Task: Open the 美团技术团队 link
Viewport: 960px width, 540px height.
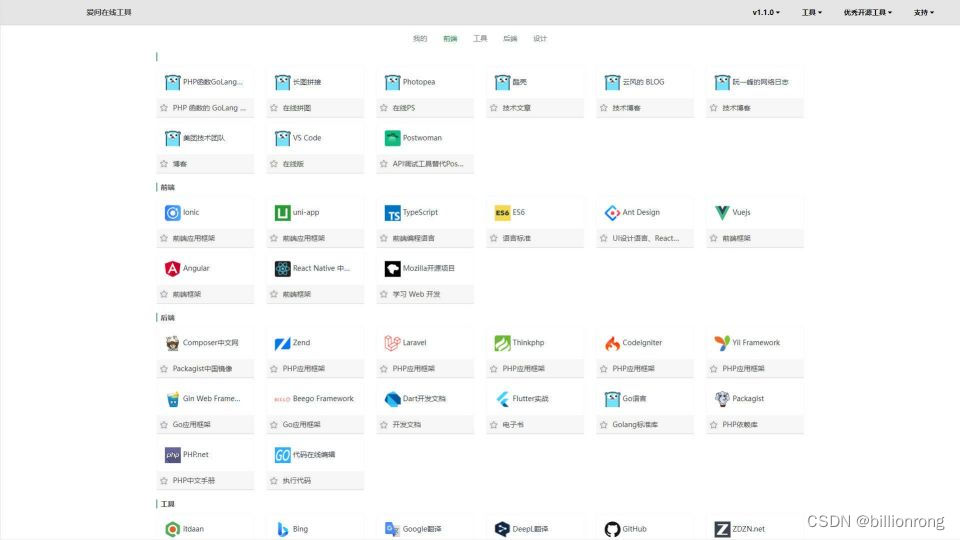Action: coord(204,138)
